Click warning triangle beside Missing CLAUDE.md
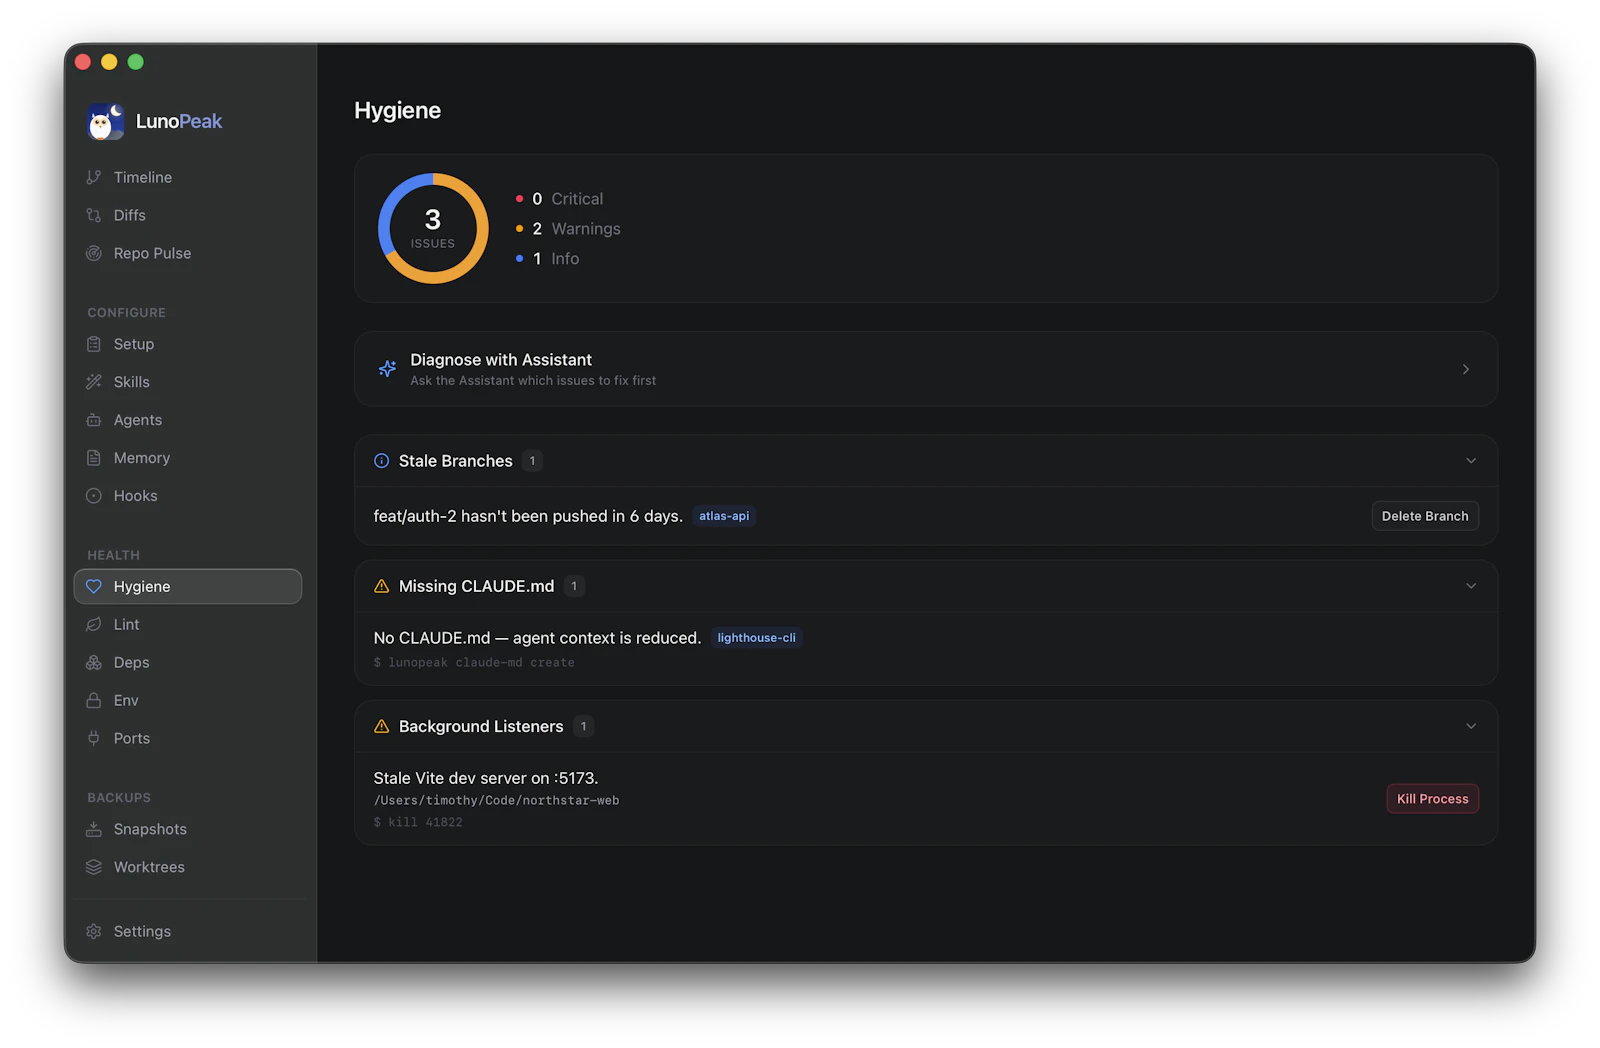 [x=382, y=586]
